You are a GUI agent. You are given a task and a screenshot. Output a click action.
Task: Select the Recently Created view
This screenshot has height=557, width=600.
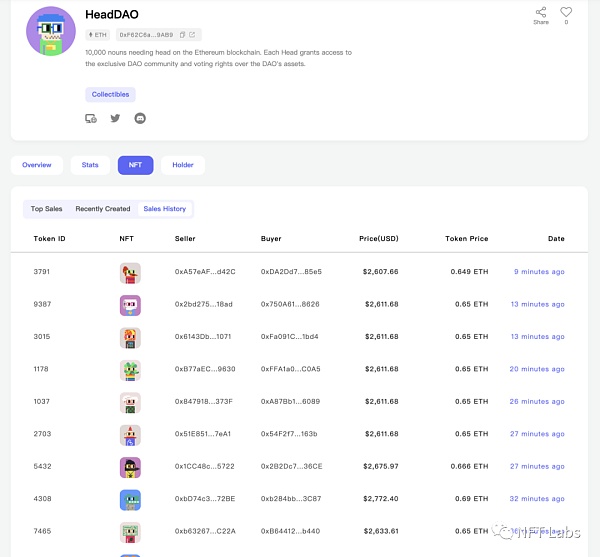103,209
